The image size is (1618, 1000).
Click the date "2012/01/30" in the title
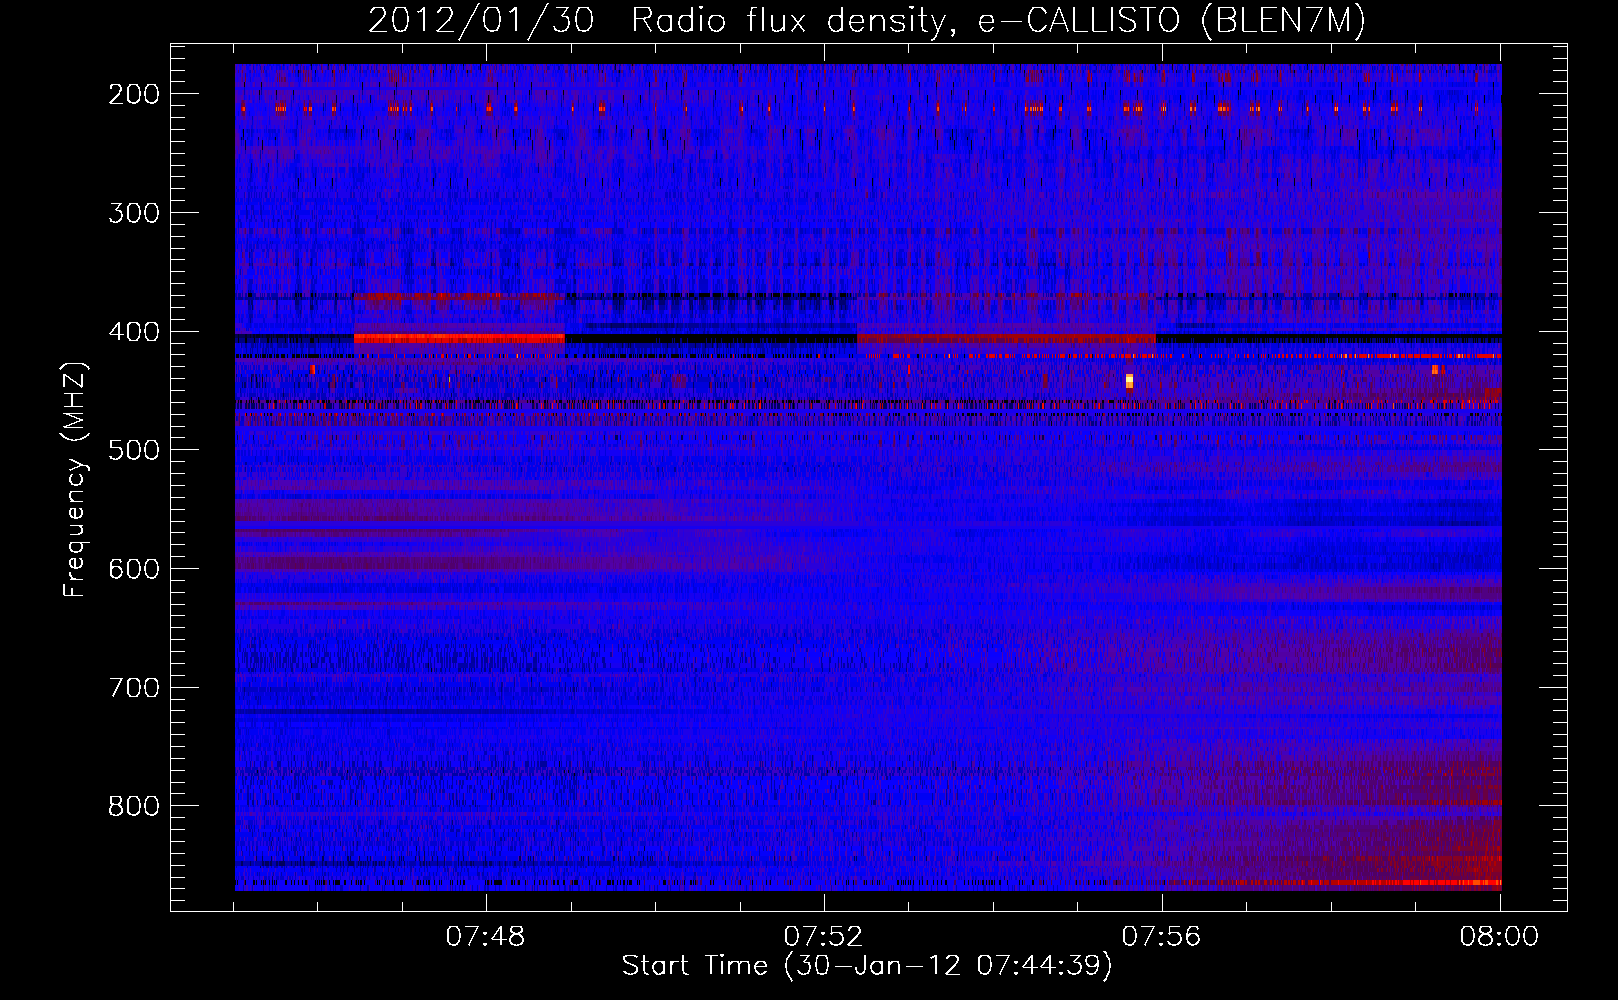(x=481, y=21)
